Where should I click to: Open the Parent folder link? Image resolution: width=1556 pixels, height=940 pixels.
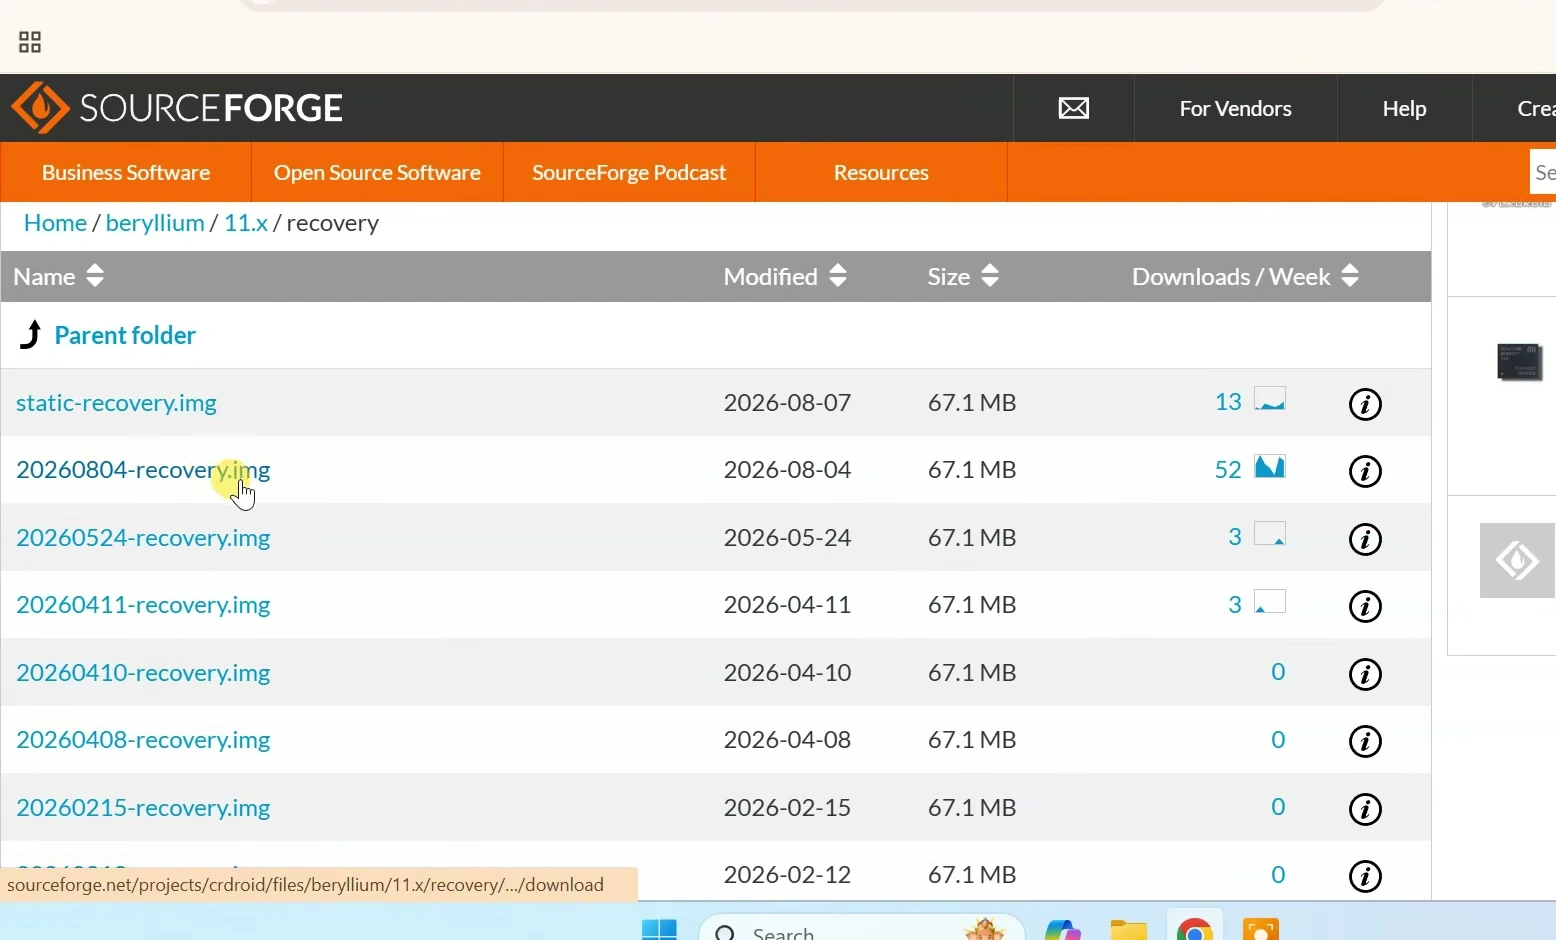pos(125,335)
